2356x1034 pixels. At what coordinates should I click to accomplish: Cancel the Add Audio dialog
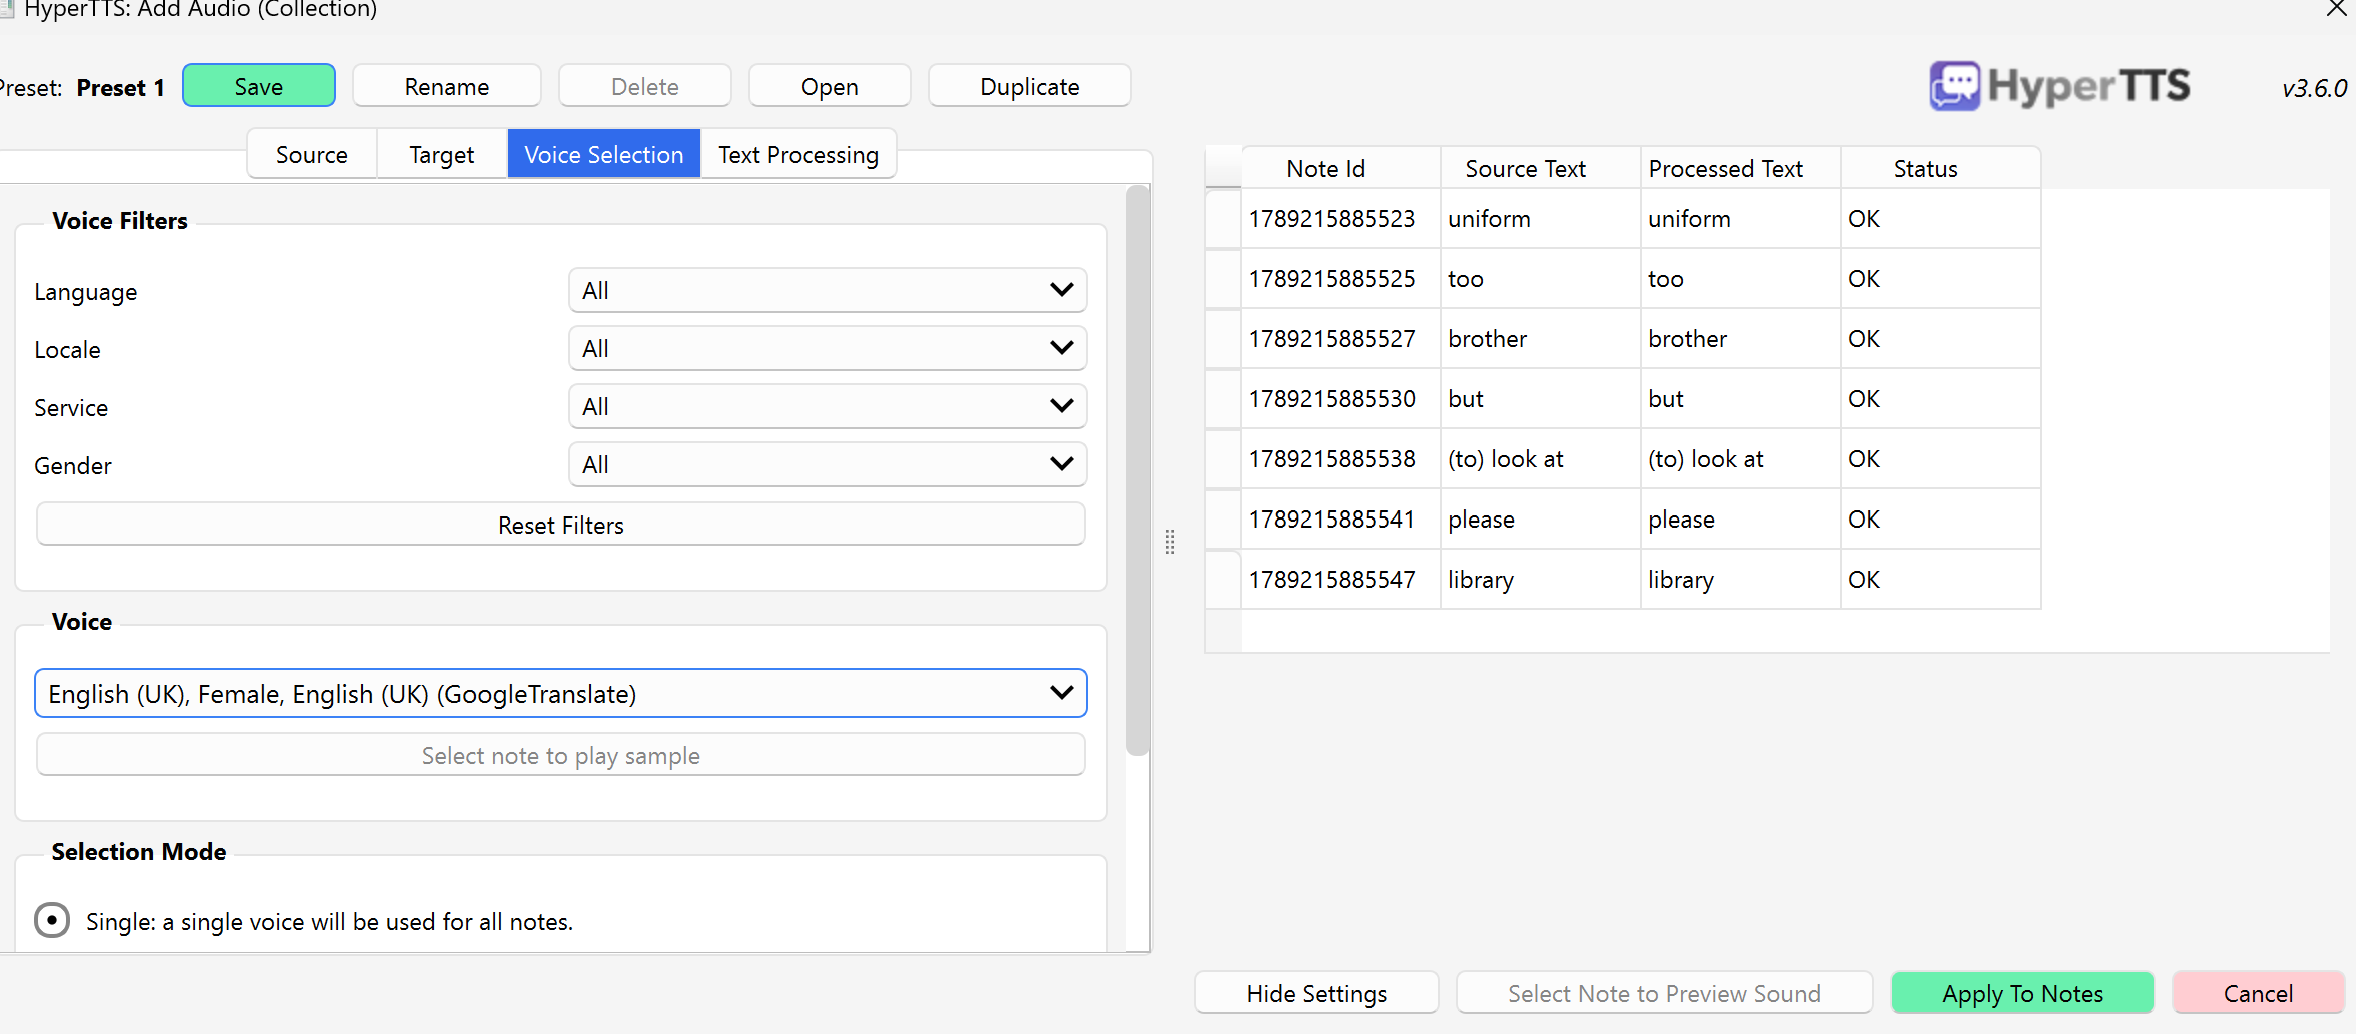[2259, 993]
